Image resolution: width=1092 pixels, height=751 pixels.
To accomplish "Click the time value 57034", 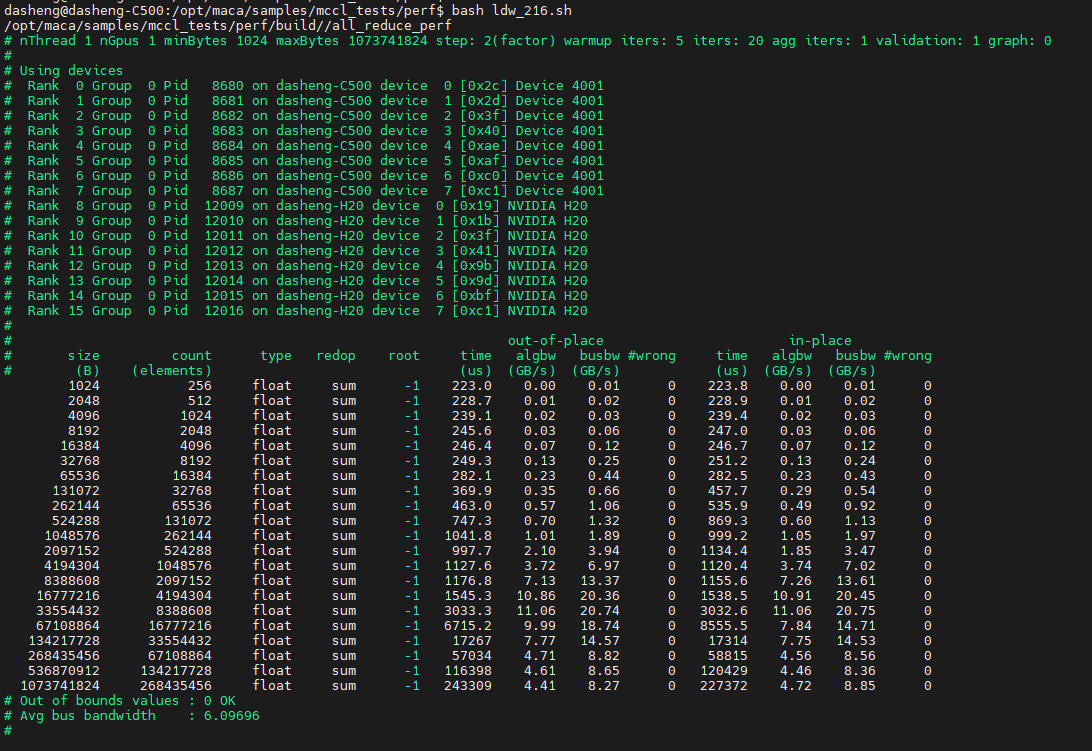I will pos(471,656).
